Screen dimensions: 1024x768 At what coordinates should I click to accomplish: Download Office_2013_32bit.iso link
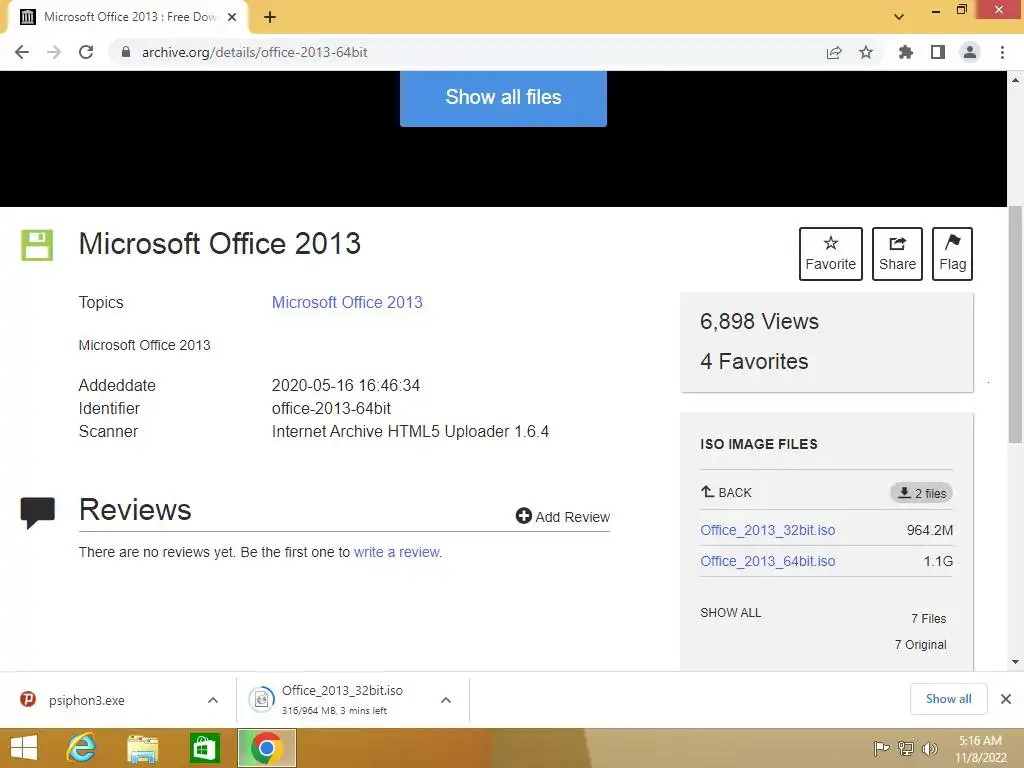tap(767, 530)
